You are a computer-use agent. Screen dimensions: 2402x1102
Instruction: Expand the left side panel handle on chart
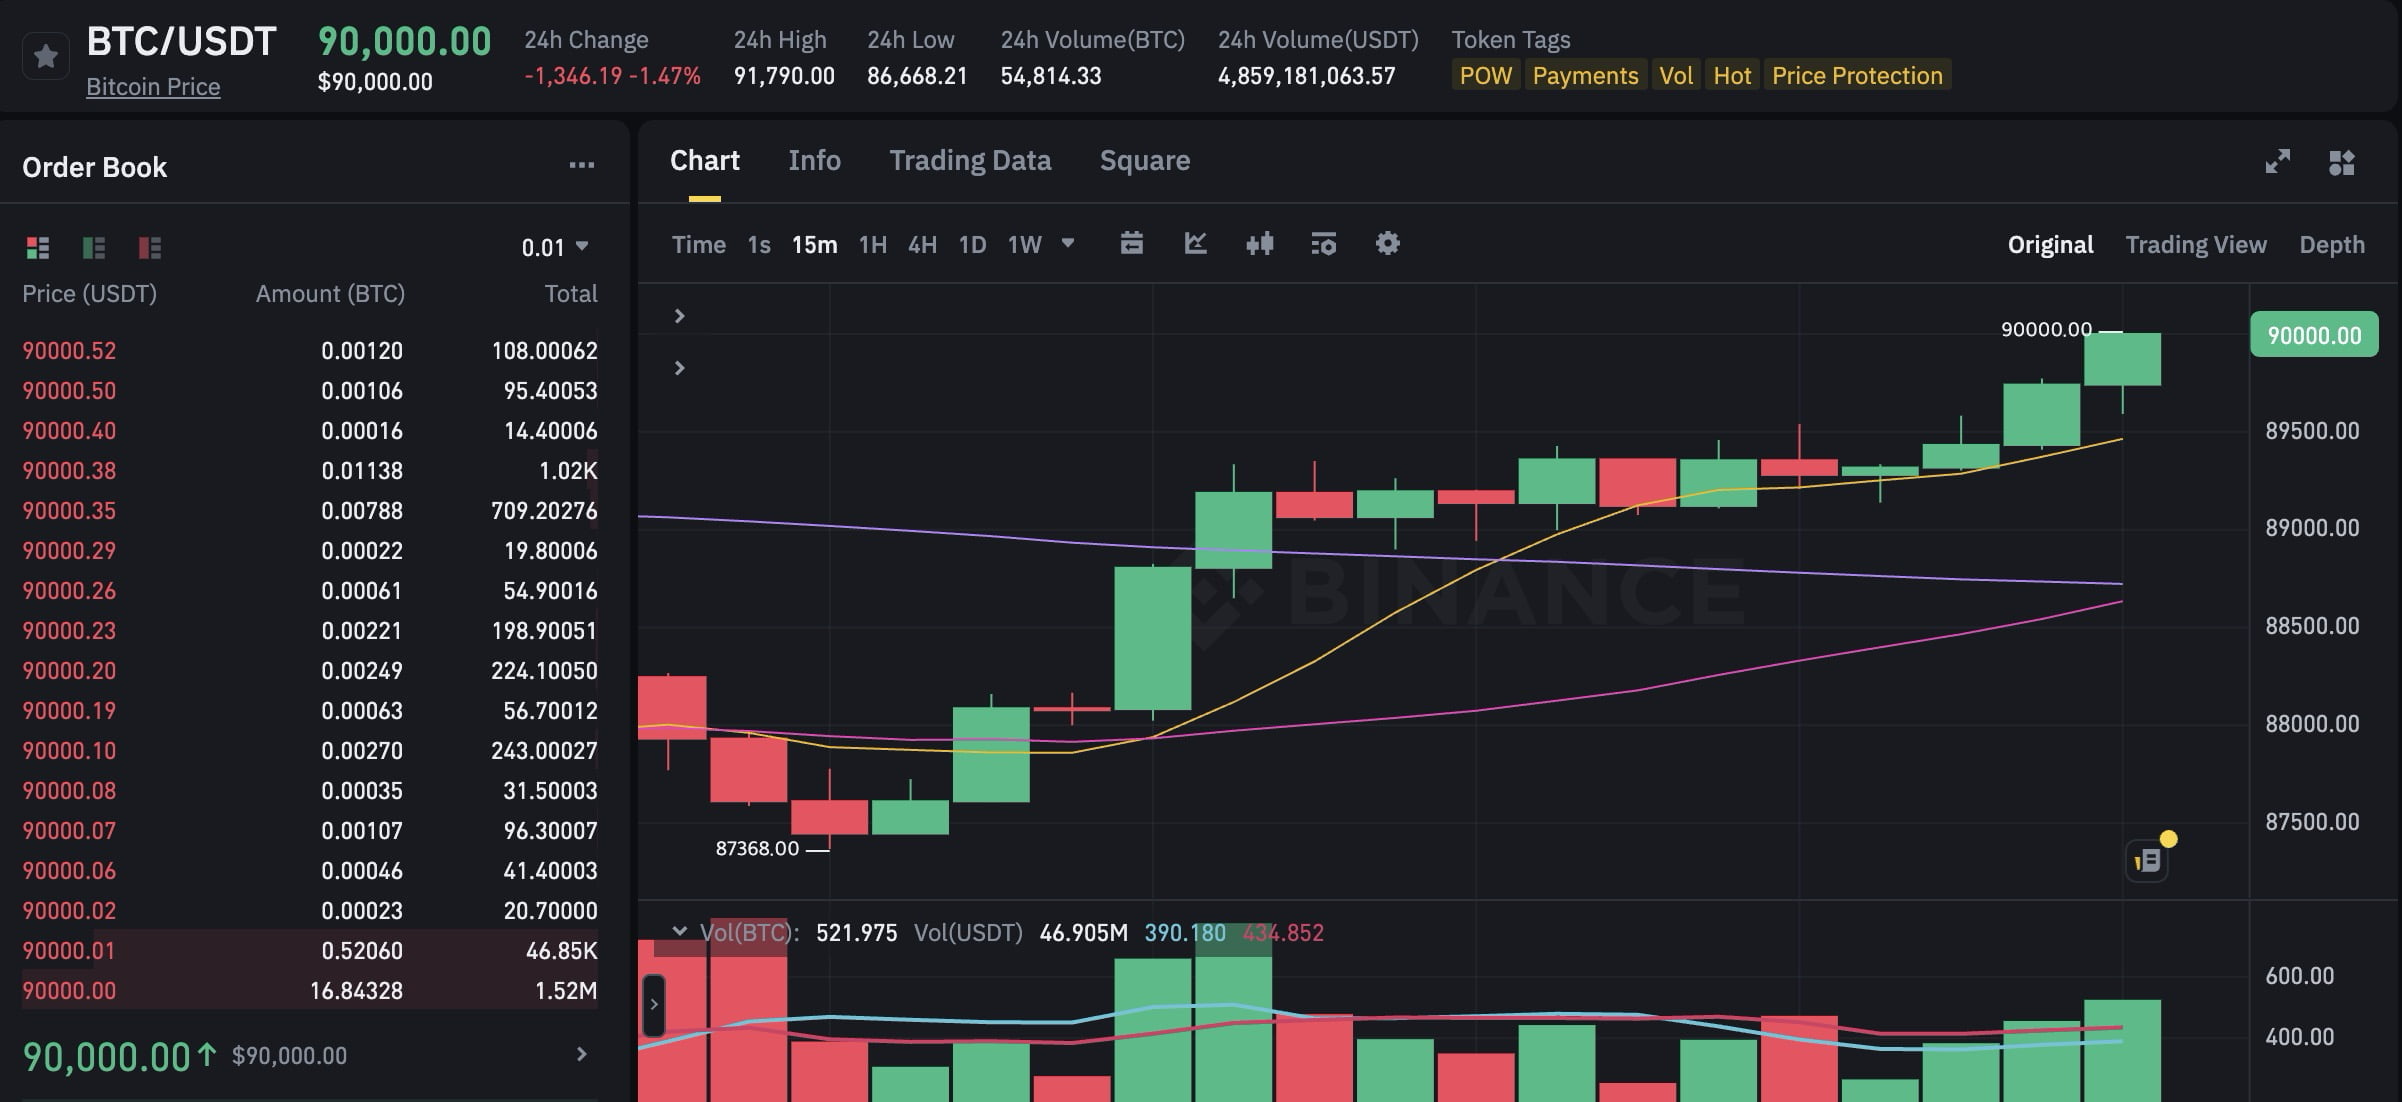tap(653, 1004)
